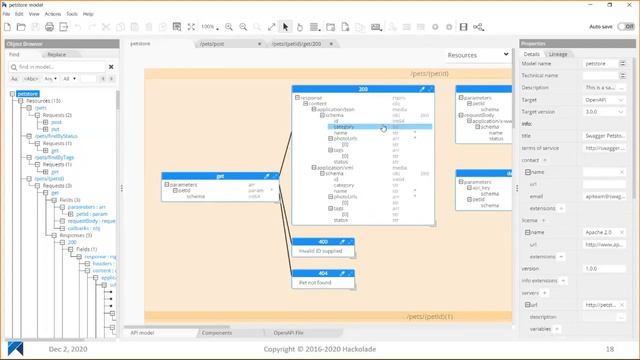The image size is (640, 360).
Task: Click the fit-to-screen arrows icon
Action: tap(191, 27)
